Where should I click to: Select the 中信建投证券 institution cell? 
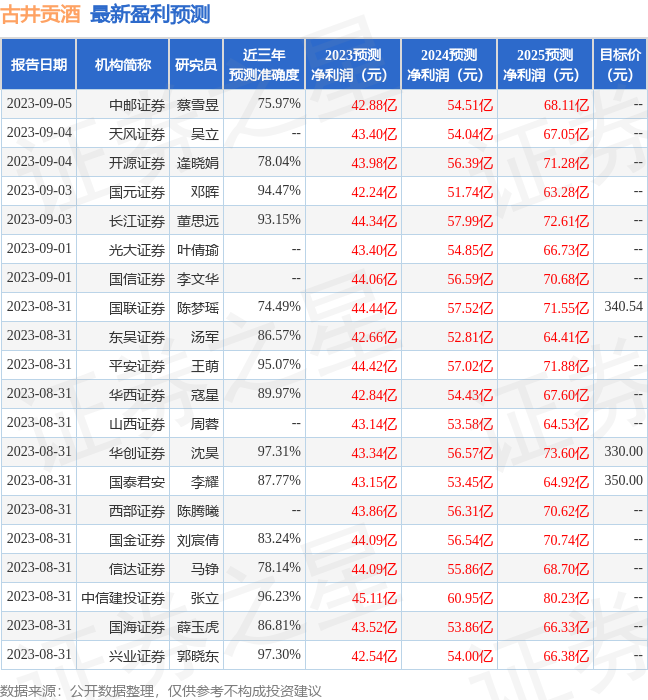(123, 598)
